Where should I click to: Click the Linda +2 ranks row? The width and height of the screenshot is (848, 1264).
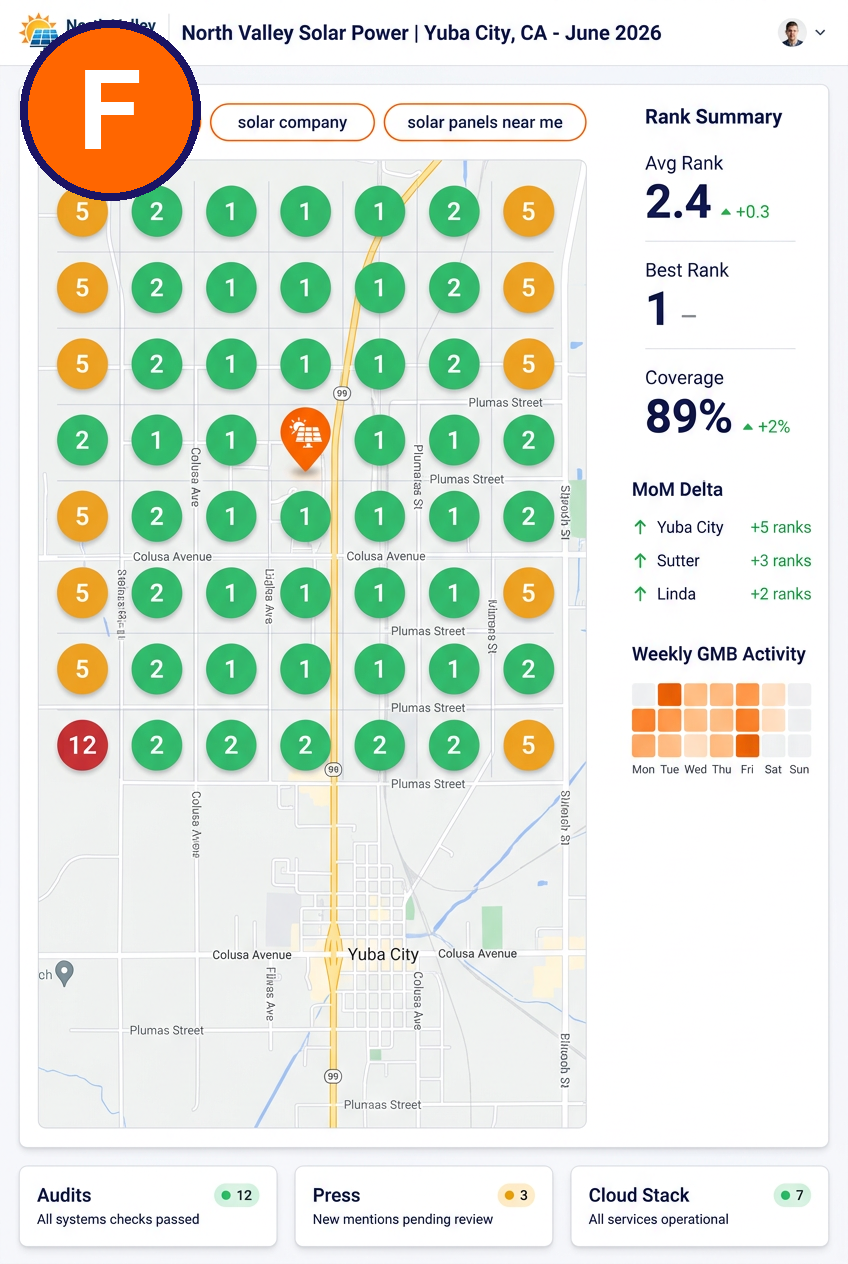coord(722,594)
